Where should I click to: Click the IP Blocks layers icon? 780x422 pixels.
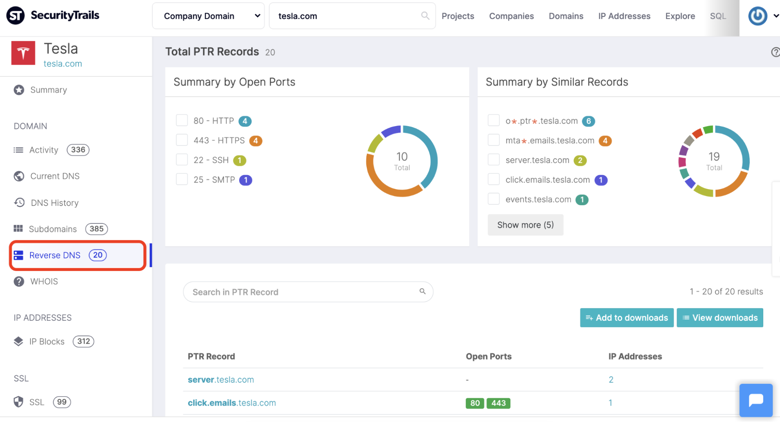(x=18, y=341)
